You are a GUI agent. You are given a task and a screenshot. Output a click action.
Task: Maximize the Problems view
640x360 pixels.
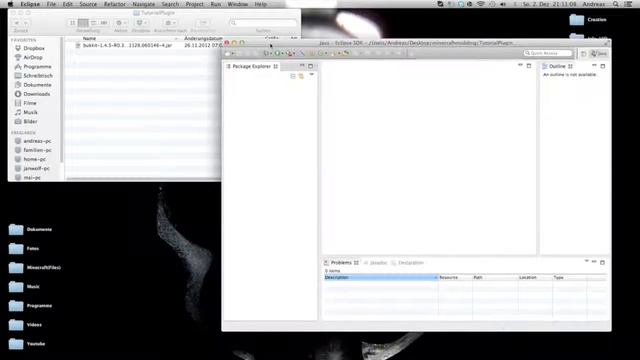pyautogui.click(x=602, y=262)
